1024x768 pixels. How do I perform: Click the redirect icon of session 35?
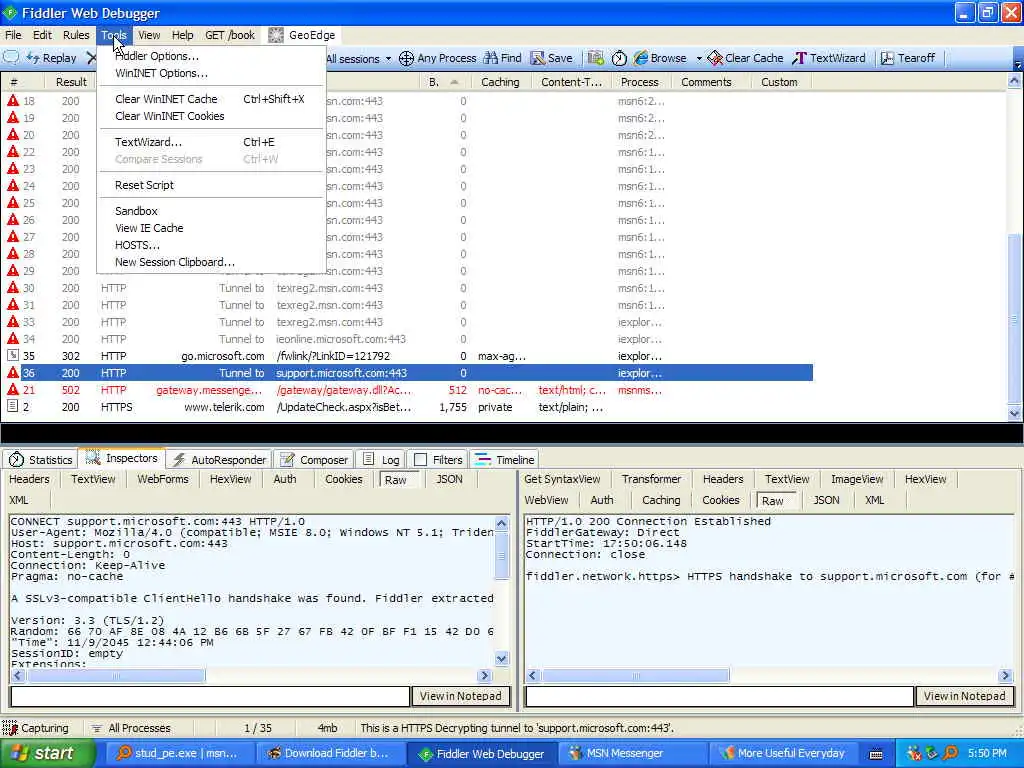[x=12, y=355]
